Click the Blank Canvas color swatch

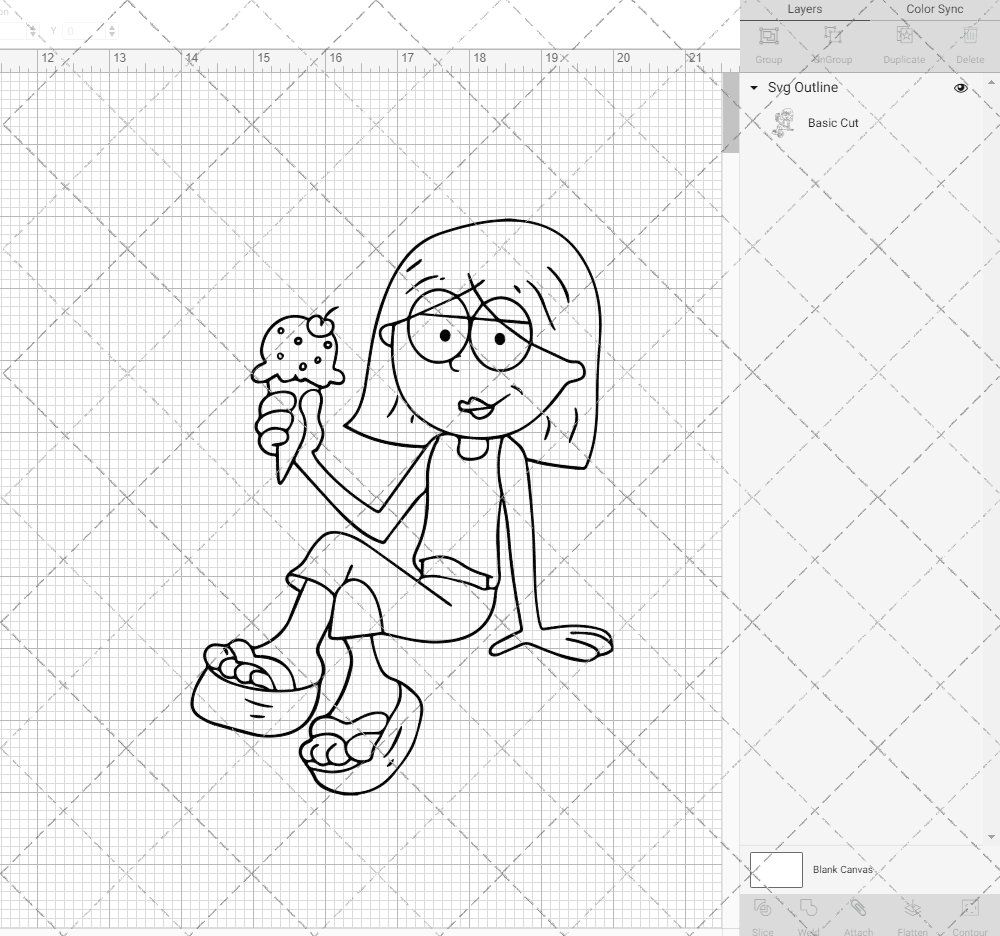pyautogui.click(x=776, y=870)
